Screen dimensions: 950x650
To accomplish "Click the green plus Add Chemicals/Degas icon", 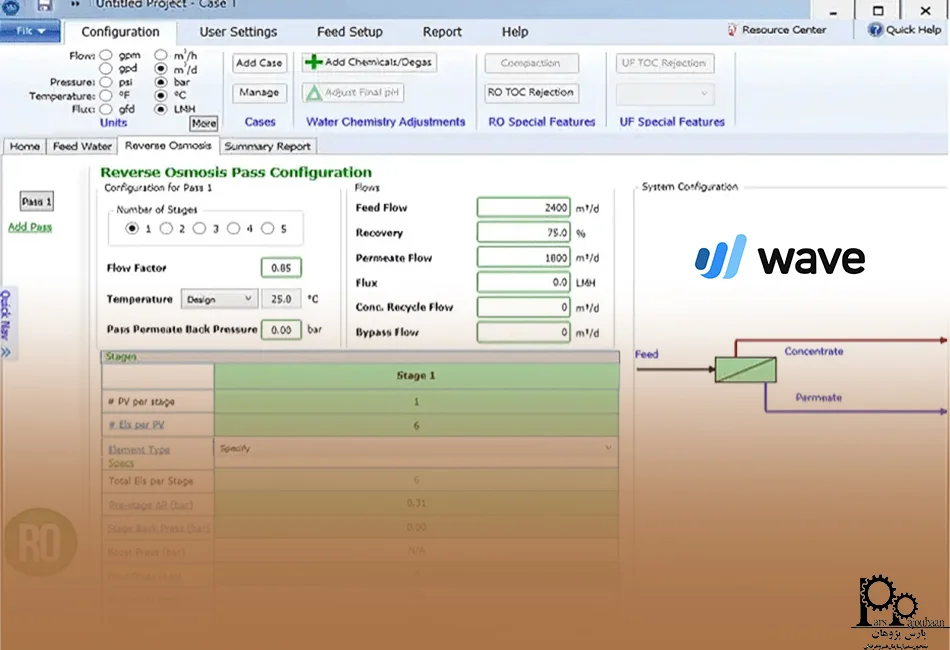I will pyautogui.click(x=314, y=62).
